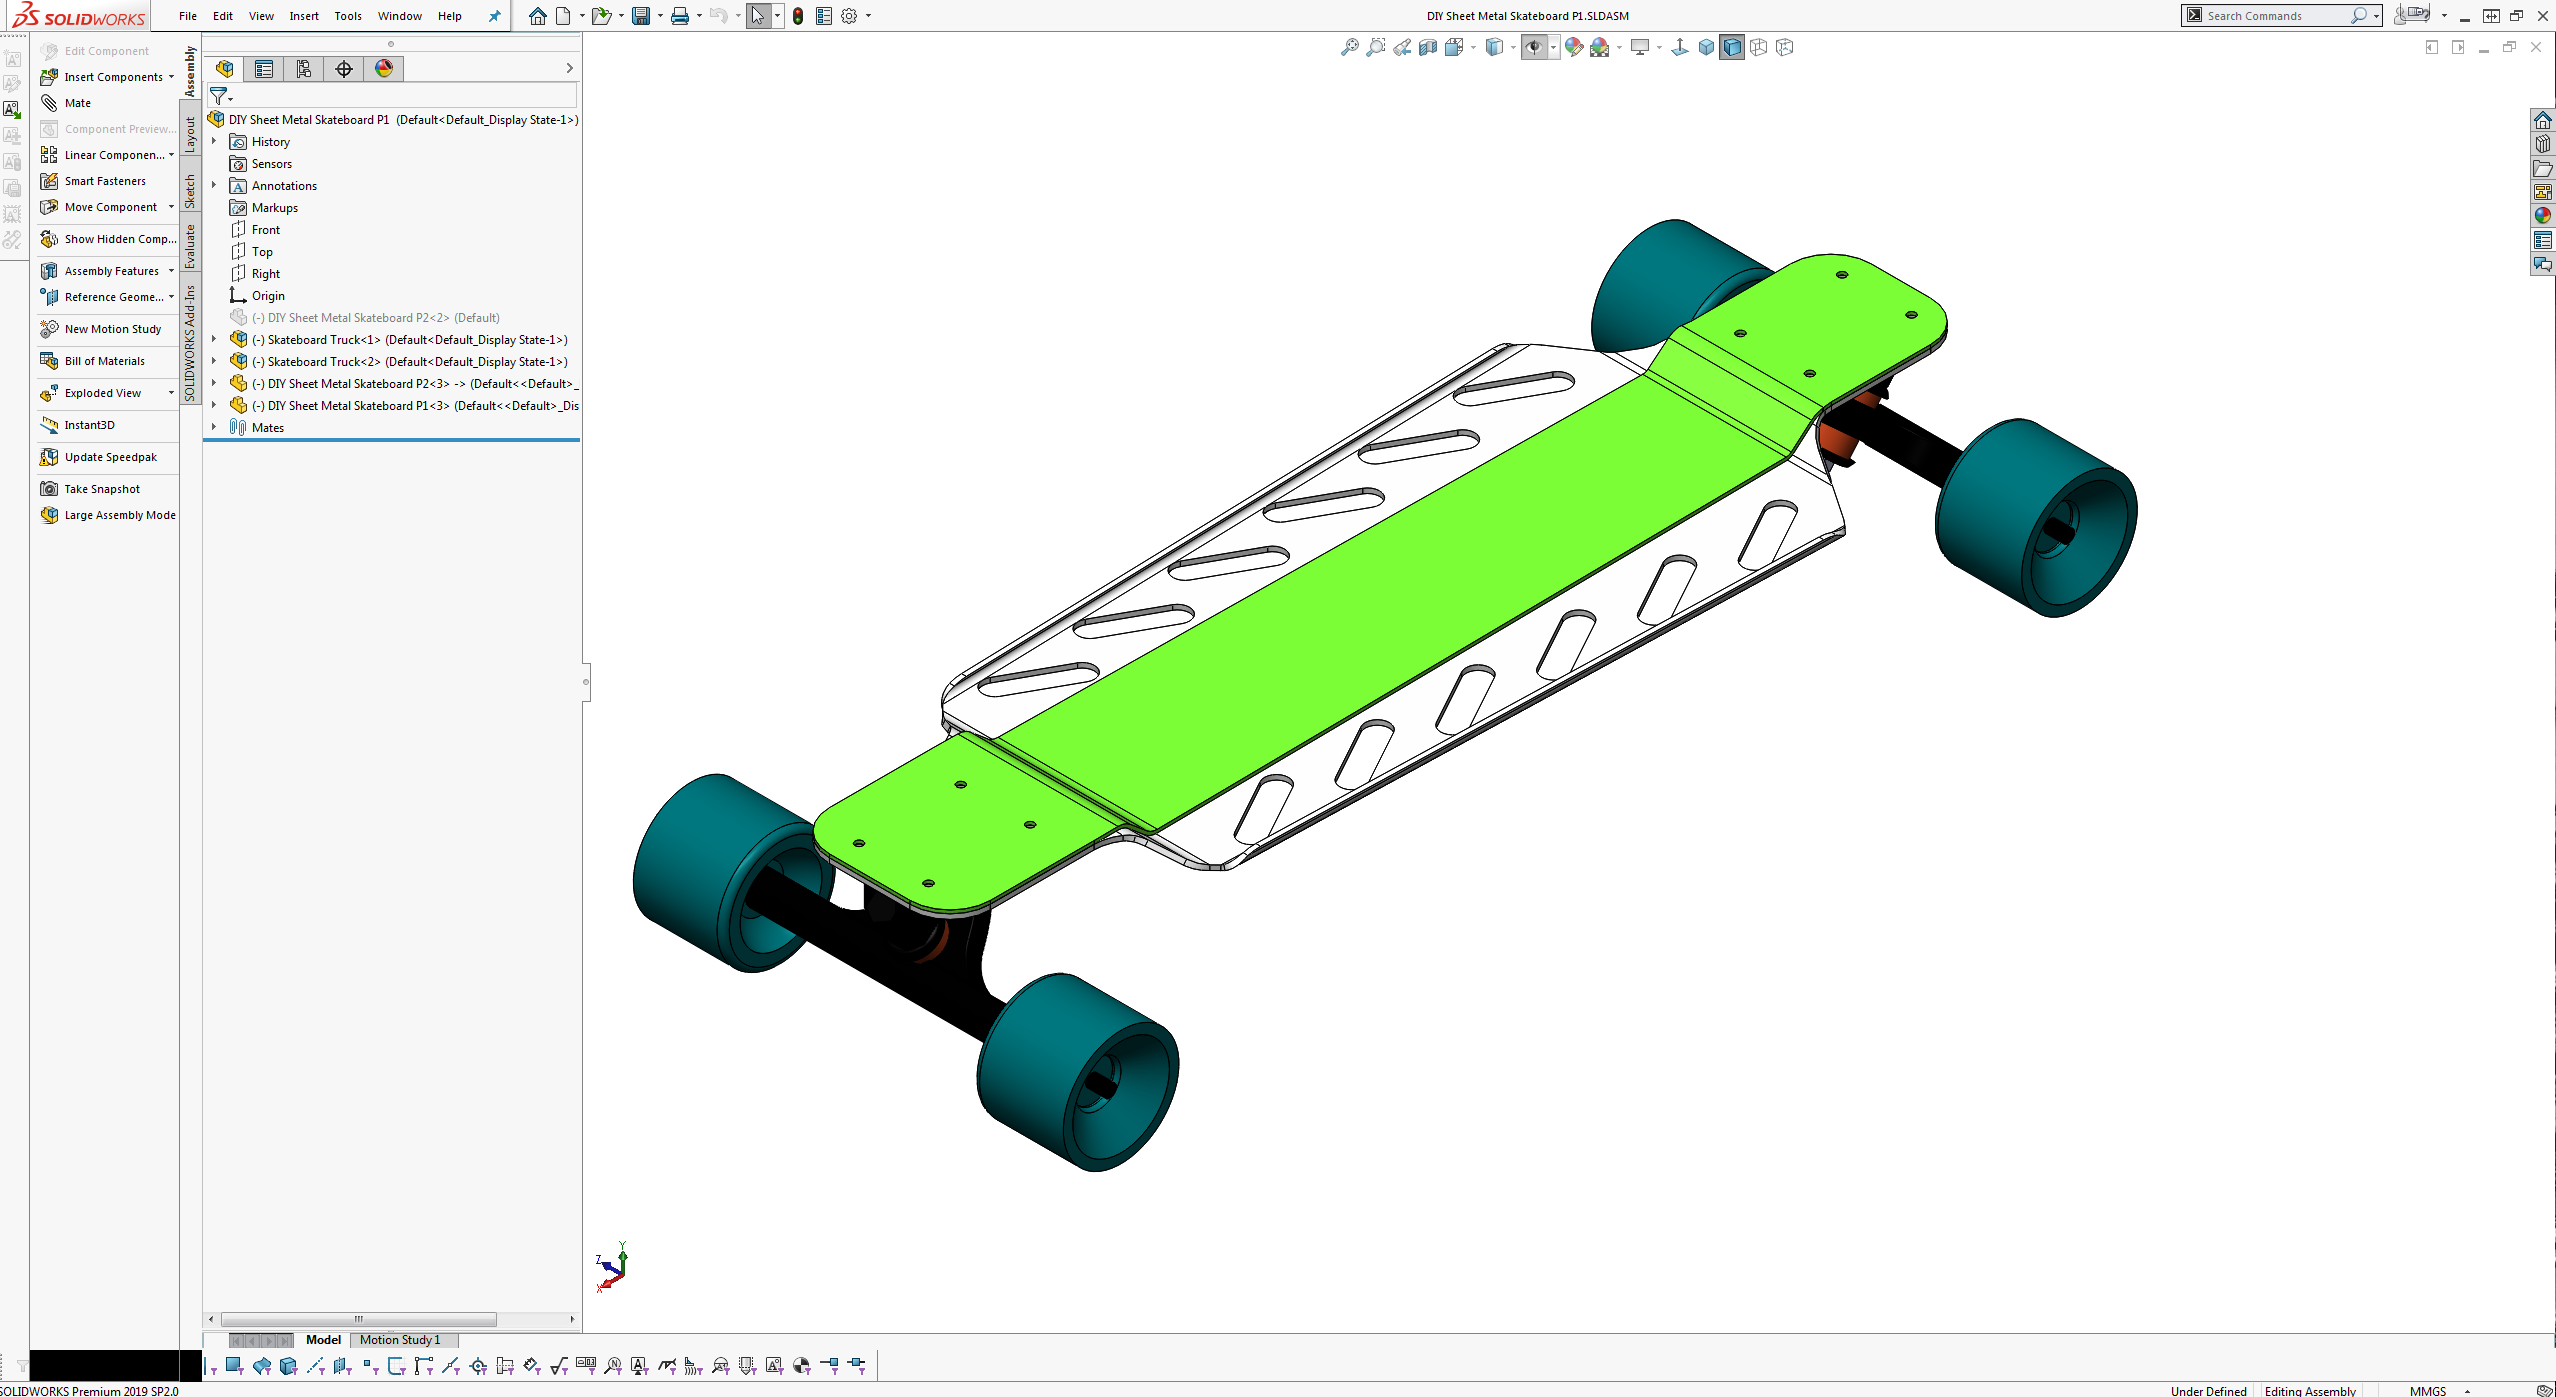Click the Large Assembly Mode command
The height and width of the screenshot is (1397, 2556).
(x=108, y=515)
